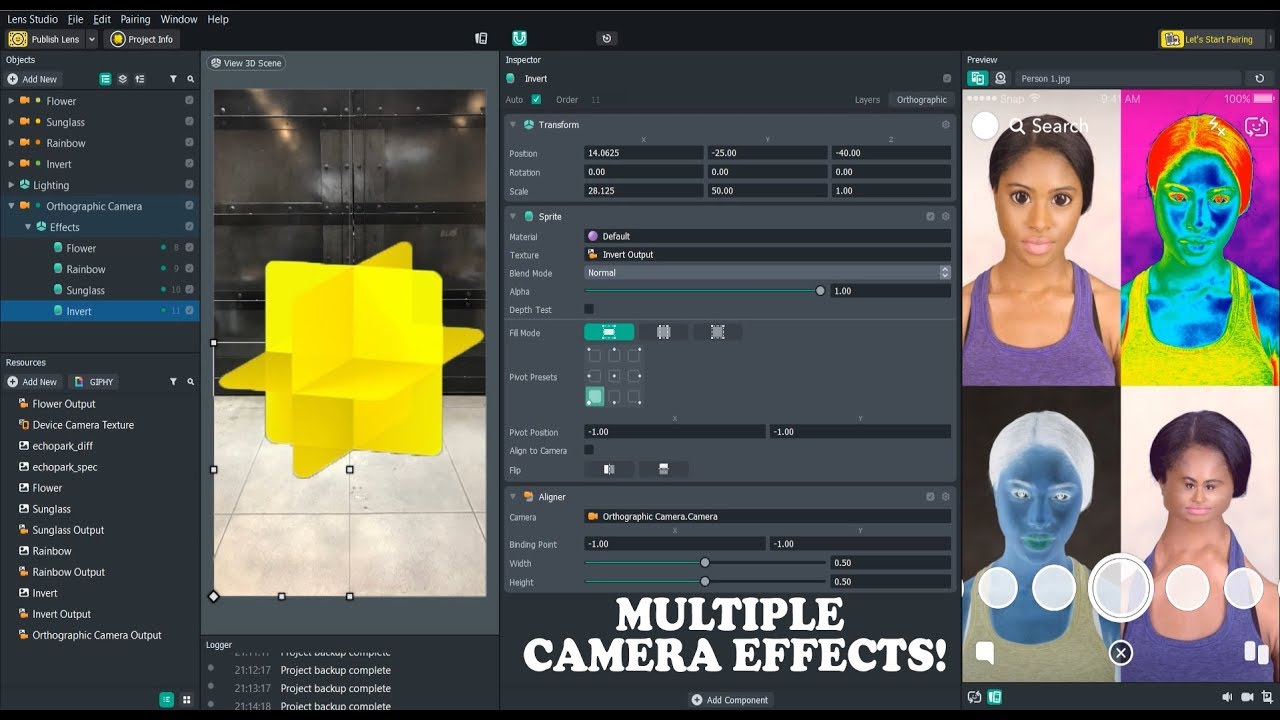
Task: Click Let's Start Pairing button
Action: click(x=1210, y=39)
